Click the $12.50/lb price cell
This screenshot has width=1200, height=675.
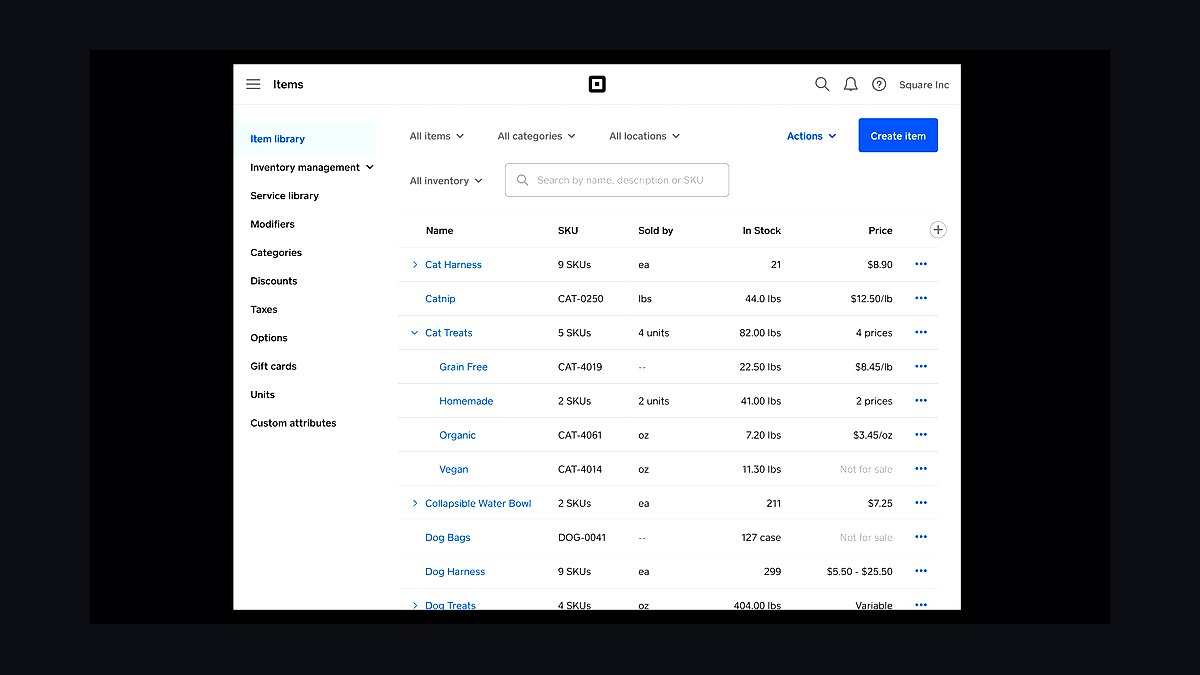pyautogui.click(x=871, y=299)
